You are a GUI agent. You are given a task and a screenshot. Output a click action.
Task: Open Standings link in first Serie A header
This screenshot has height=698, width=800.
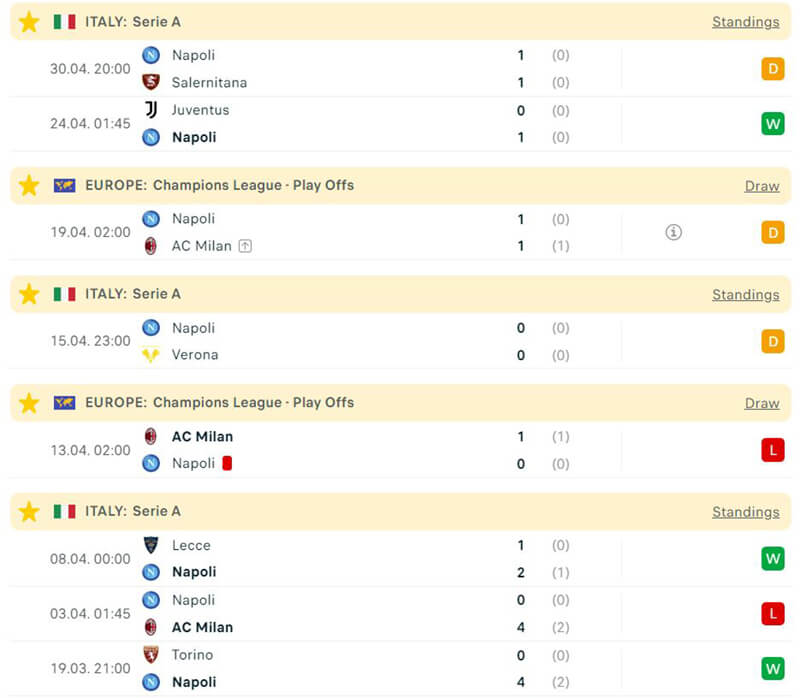pyautogui.click(x=745, y=22)
